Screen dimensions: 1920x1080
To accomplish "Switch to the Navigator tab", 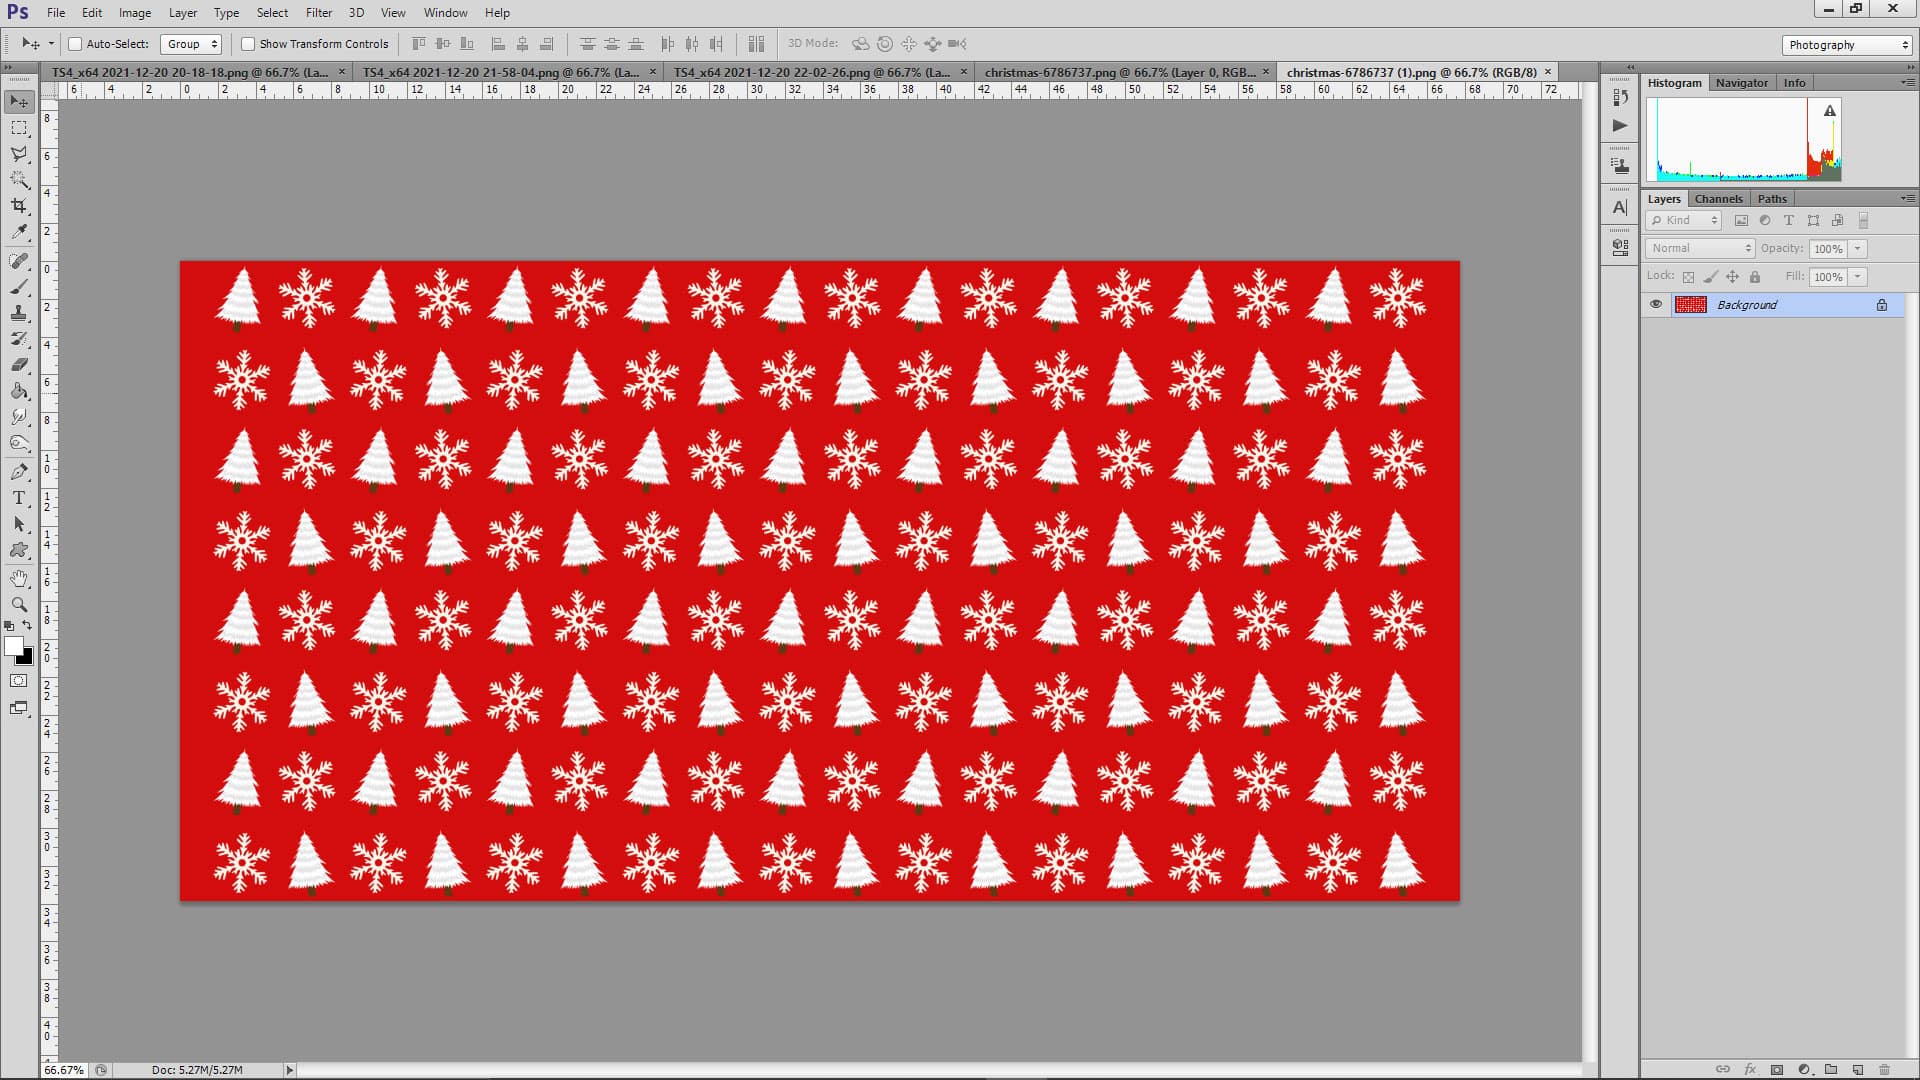I will point(1741,83).
